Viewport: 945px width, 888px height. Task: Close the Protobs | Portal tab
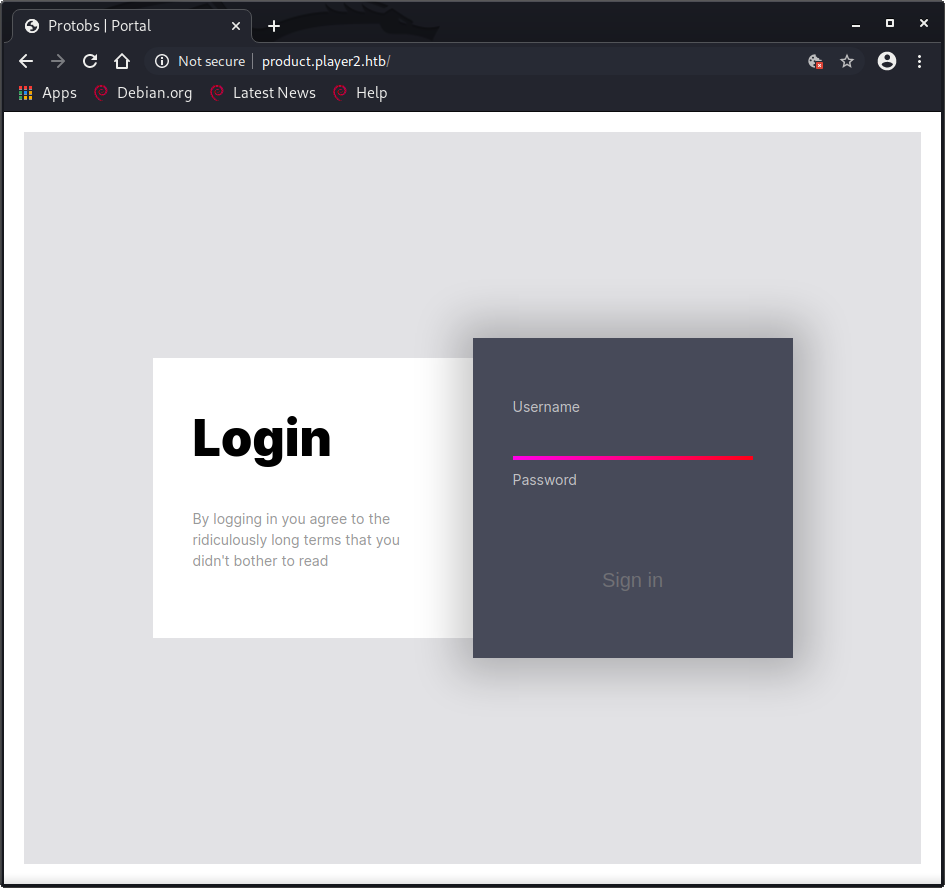point(236,26)
